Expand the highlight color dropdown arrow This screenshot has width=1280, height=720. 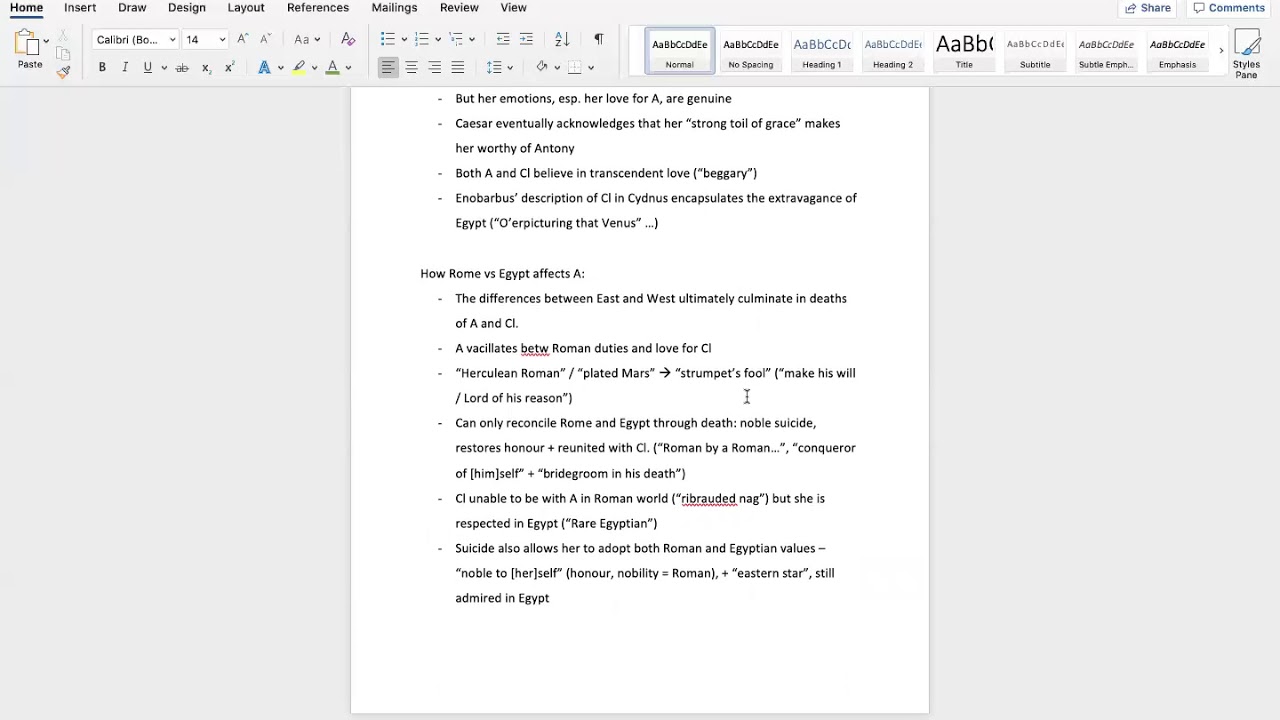314,68
